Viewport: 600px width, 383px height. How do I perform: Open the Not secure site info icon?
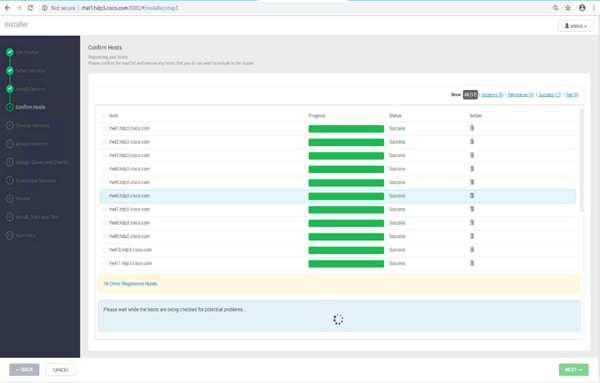(45, 8)
